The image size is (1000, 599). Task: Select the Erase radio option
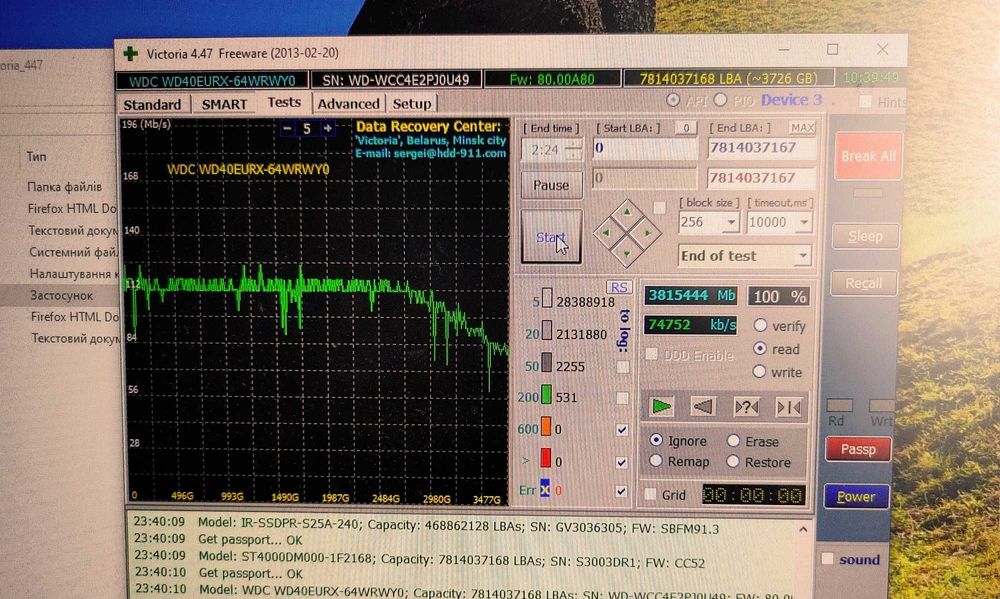pos(733,441)
